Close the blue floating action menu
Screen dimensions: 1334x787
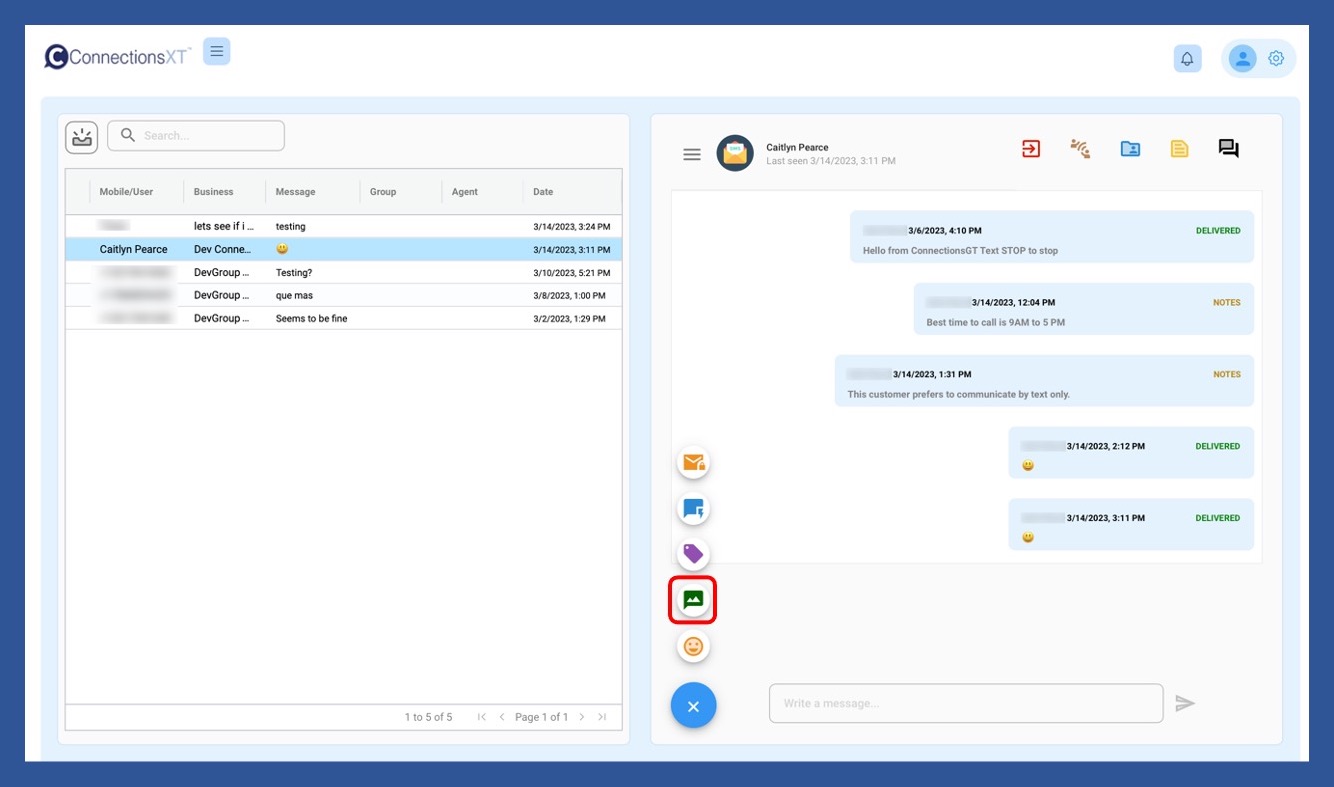(693, 706)
